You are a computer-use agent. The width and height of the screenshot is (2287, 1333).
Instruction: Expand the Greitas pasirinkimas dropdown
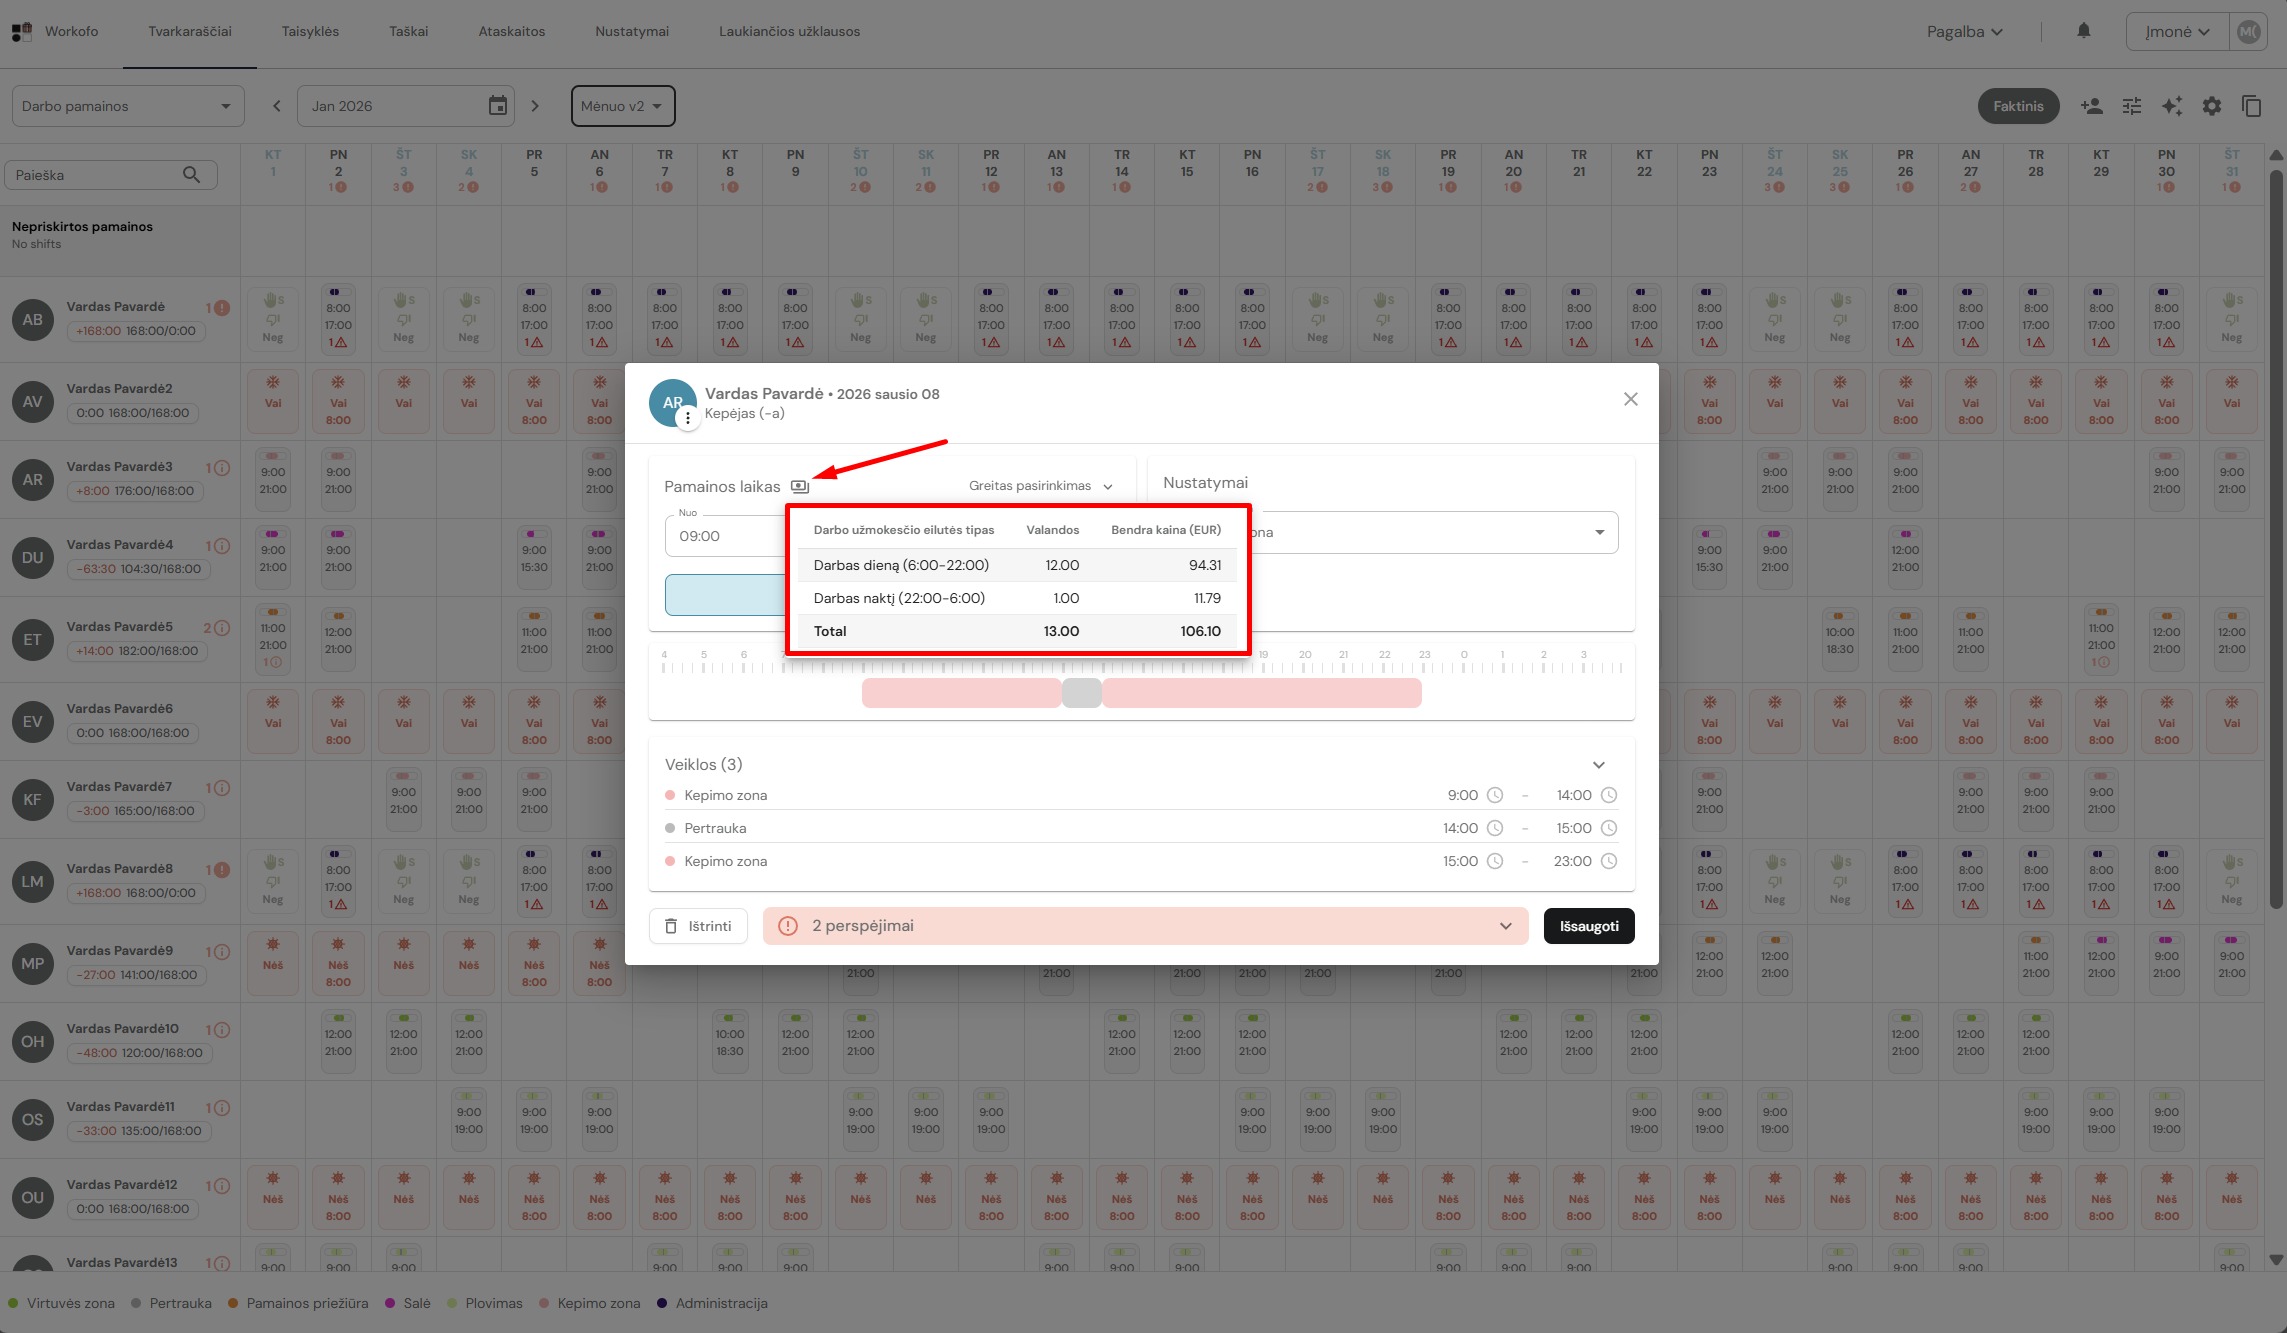click(x=1040, y=486)
